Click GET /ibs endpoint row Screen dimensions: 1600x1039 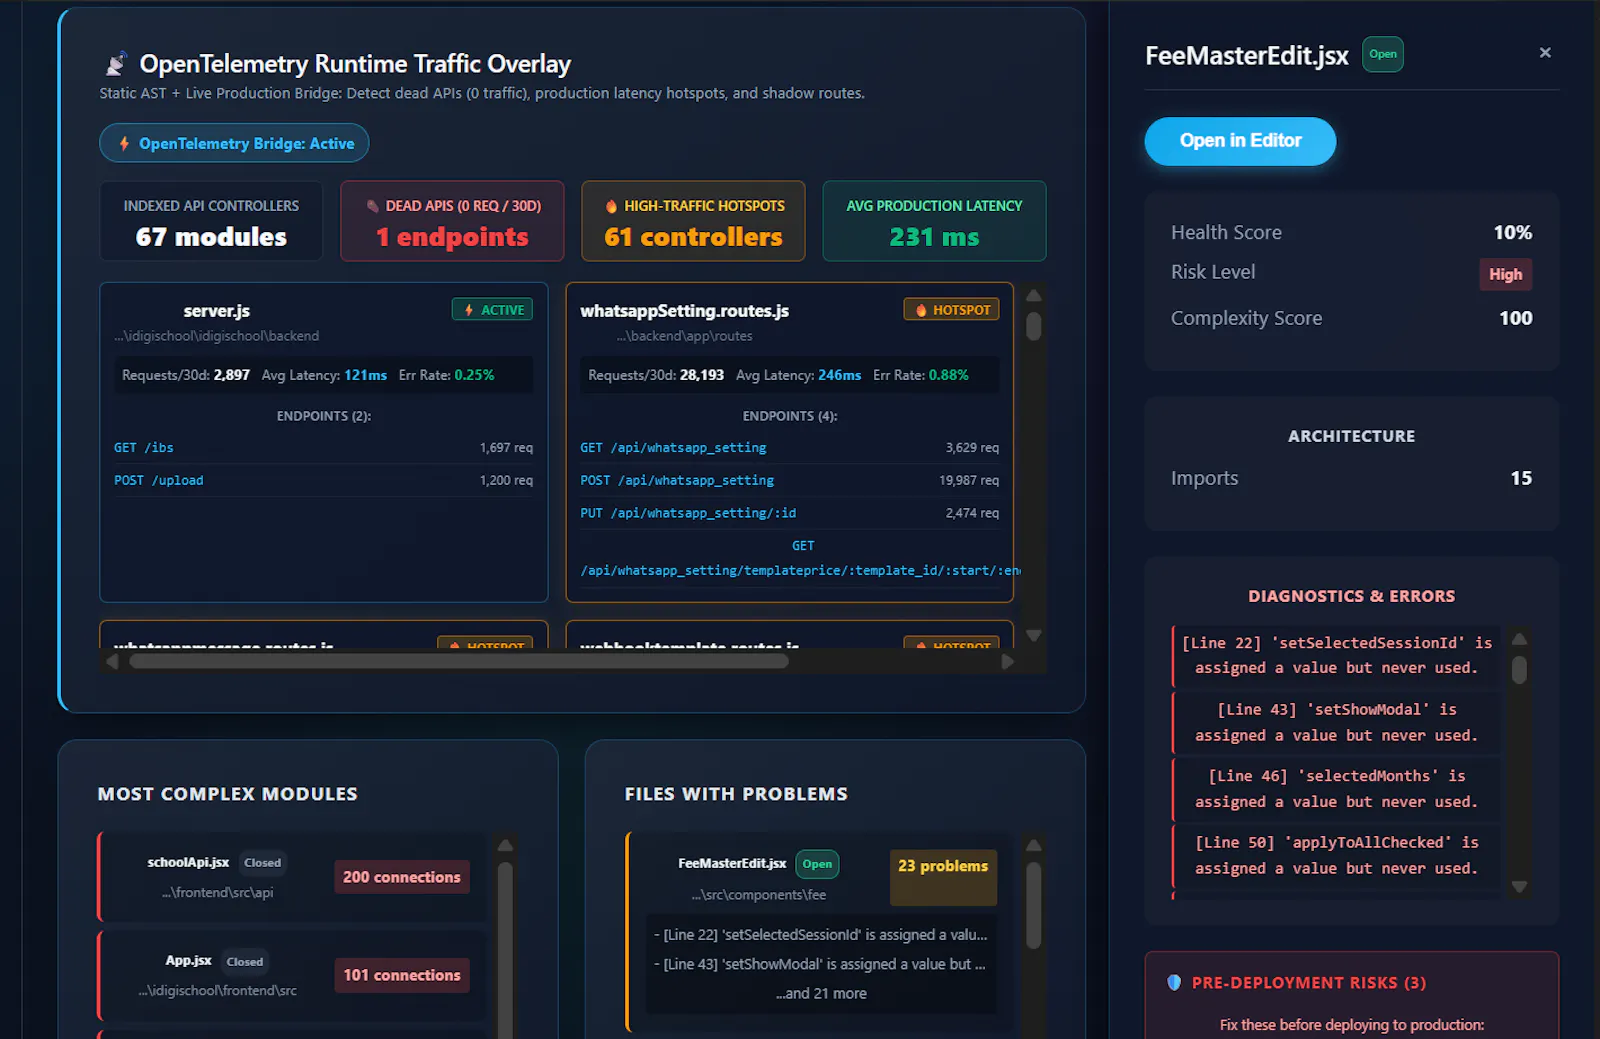click(x=323, y=448)
